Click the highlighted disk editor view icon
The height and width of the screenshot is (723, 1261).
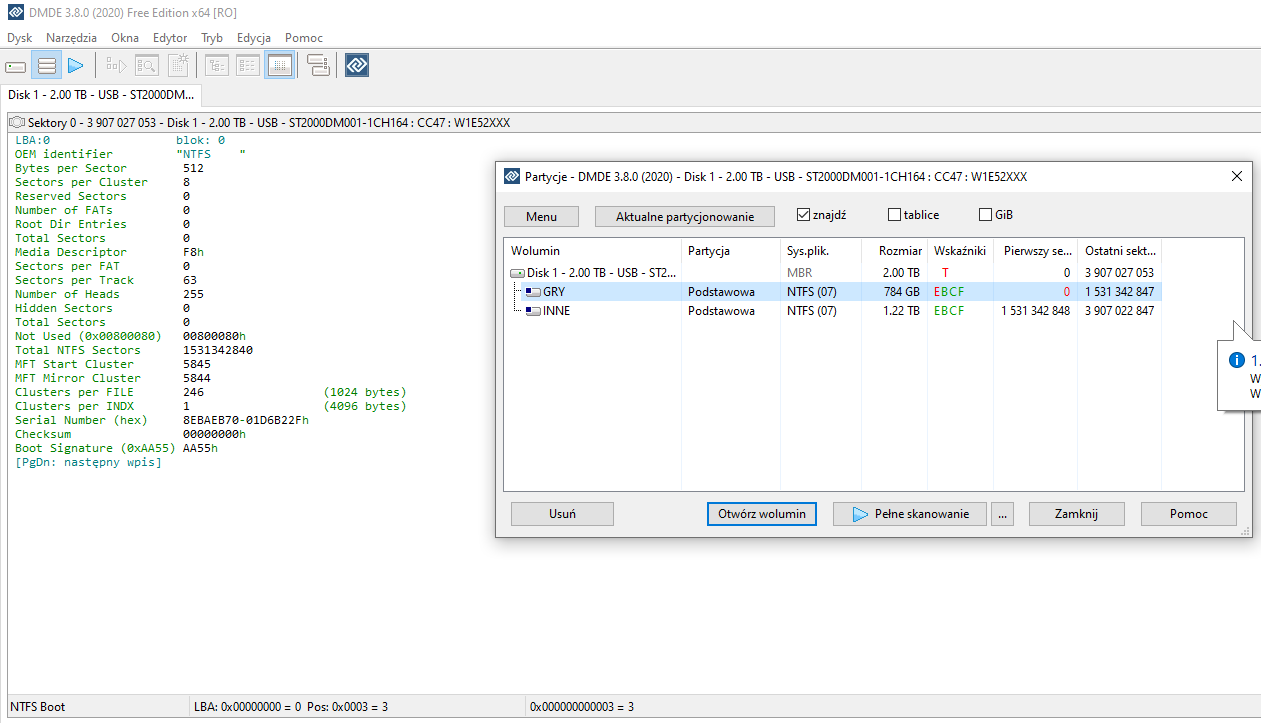point(279,66)
